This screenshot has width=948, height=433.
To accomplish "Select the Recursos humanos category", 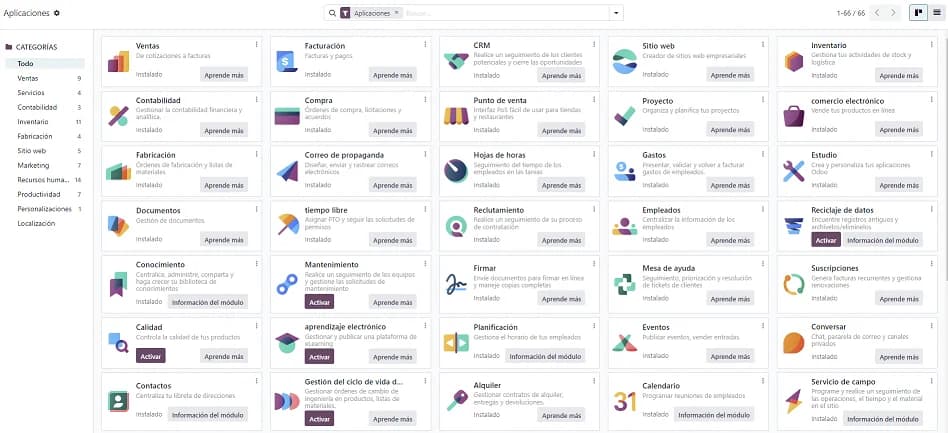I will (45, 180).
